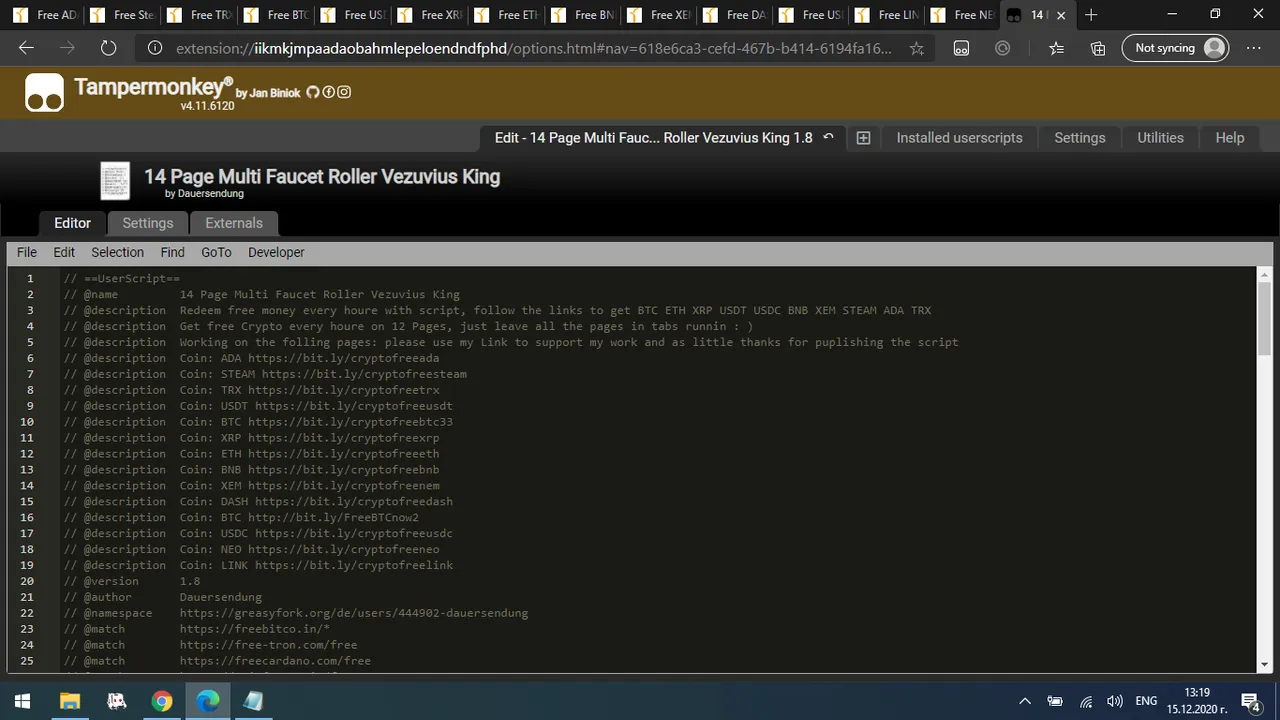Click the circular extension icon in toolbar
The height and width of the screenshot is (720, 1280).
coord(1003,48)
